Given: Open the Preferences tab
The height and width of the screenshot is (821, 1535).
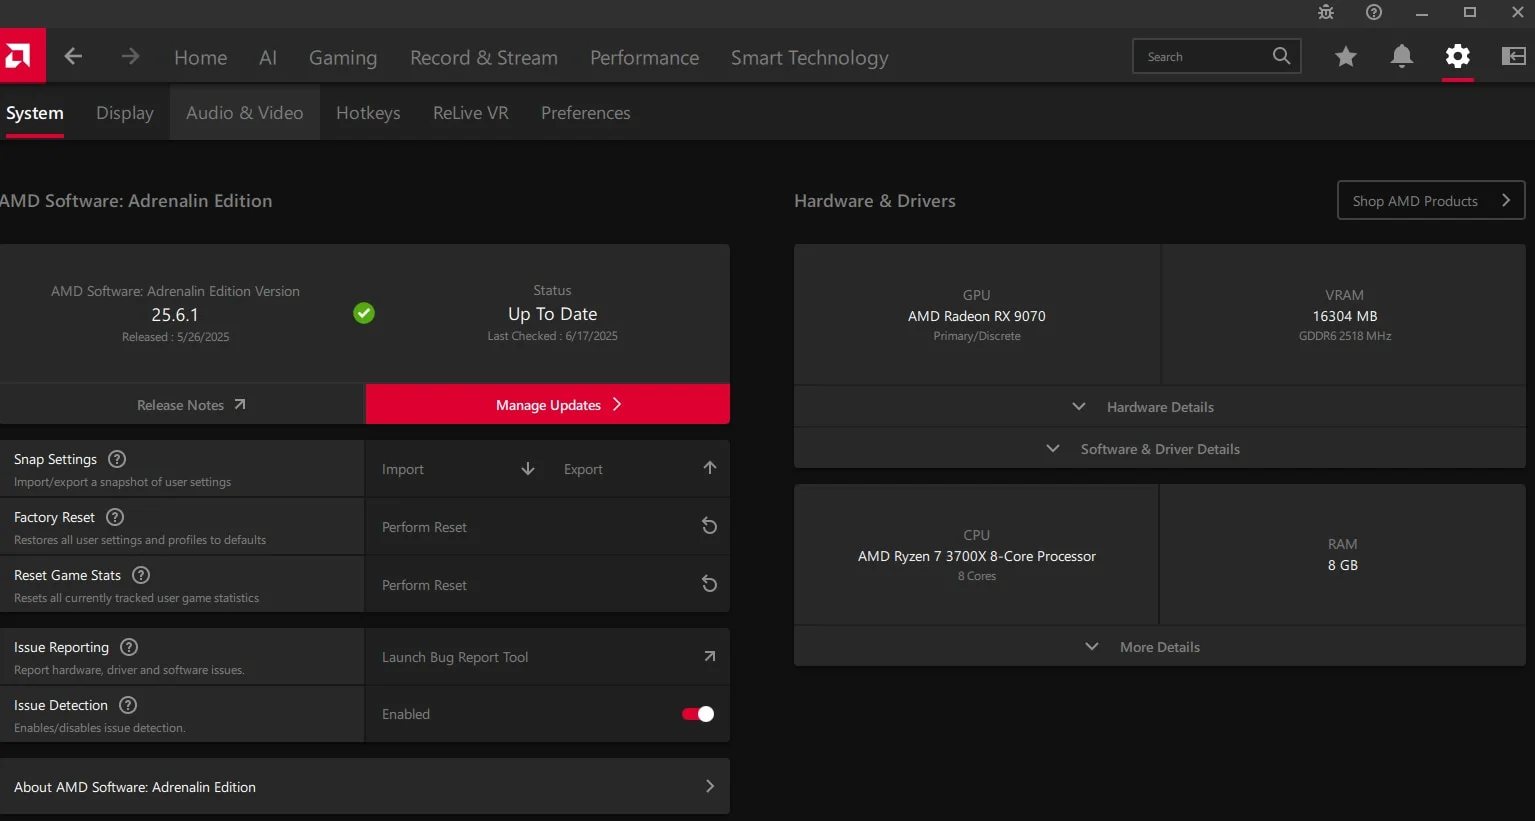Looking at the screenshot, I should click(x=586, y=113).
